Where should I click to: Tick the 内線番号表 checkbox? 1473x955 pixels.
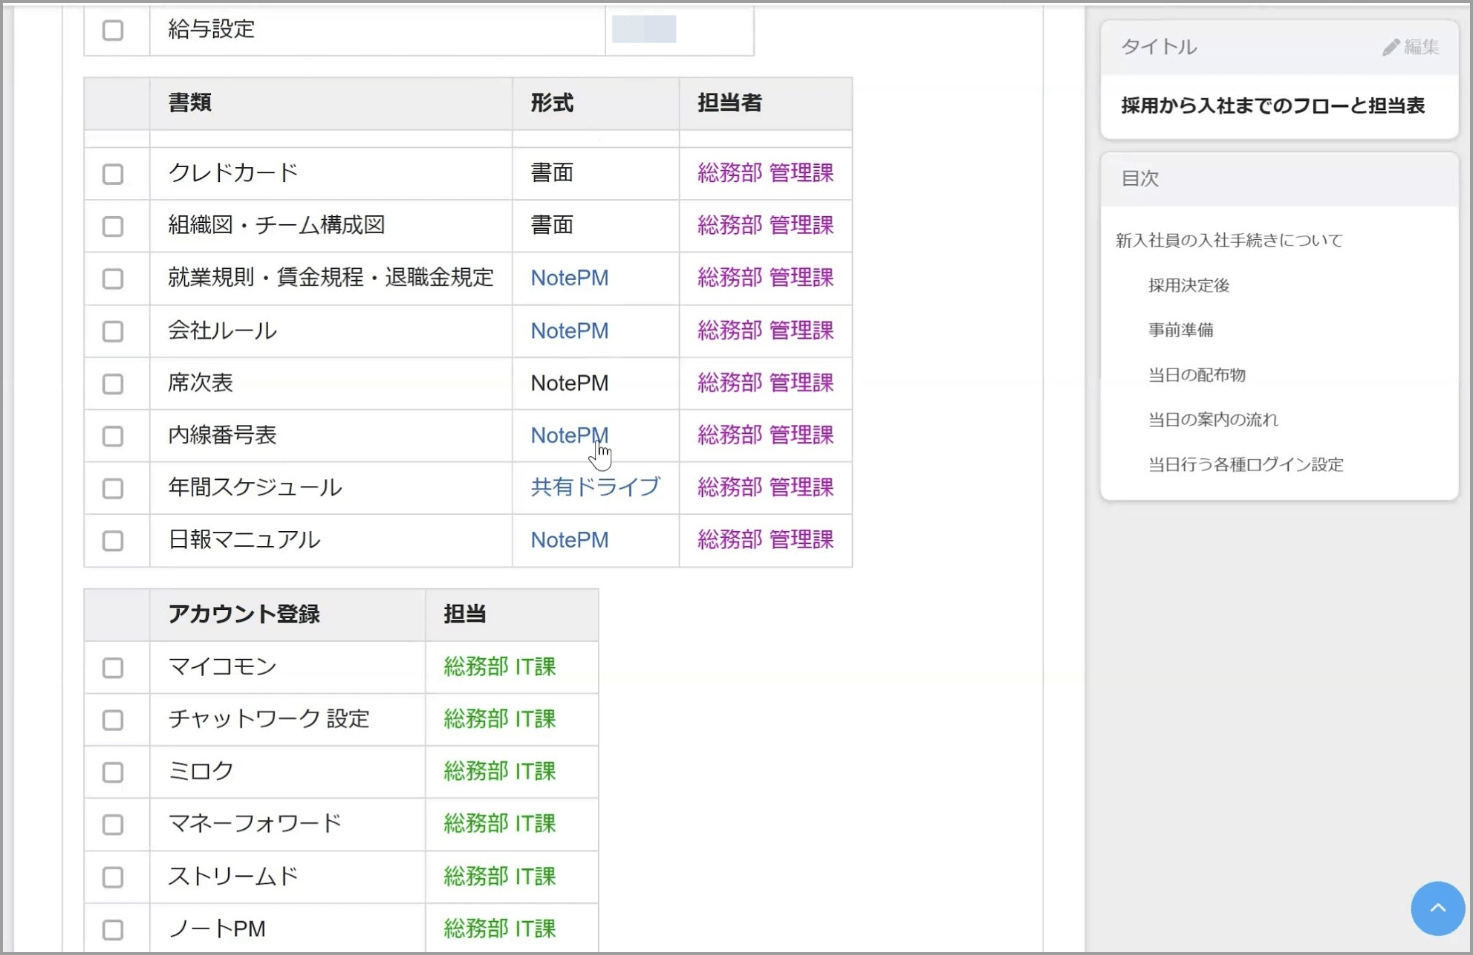(x=113, y=436)
